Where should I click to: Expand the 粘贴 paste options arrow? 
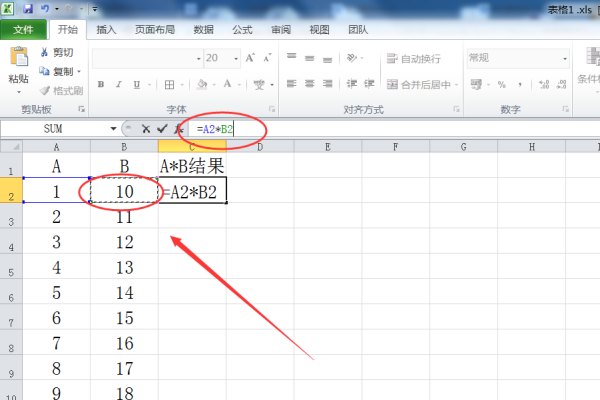click(19, 92)
